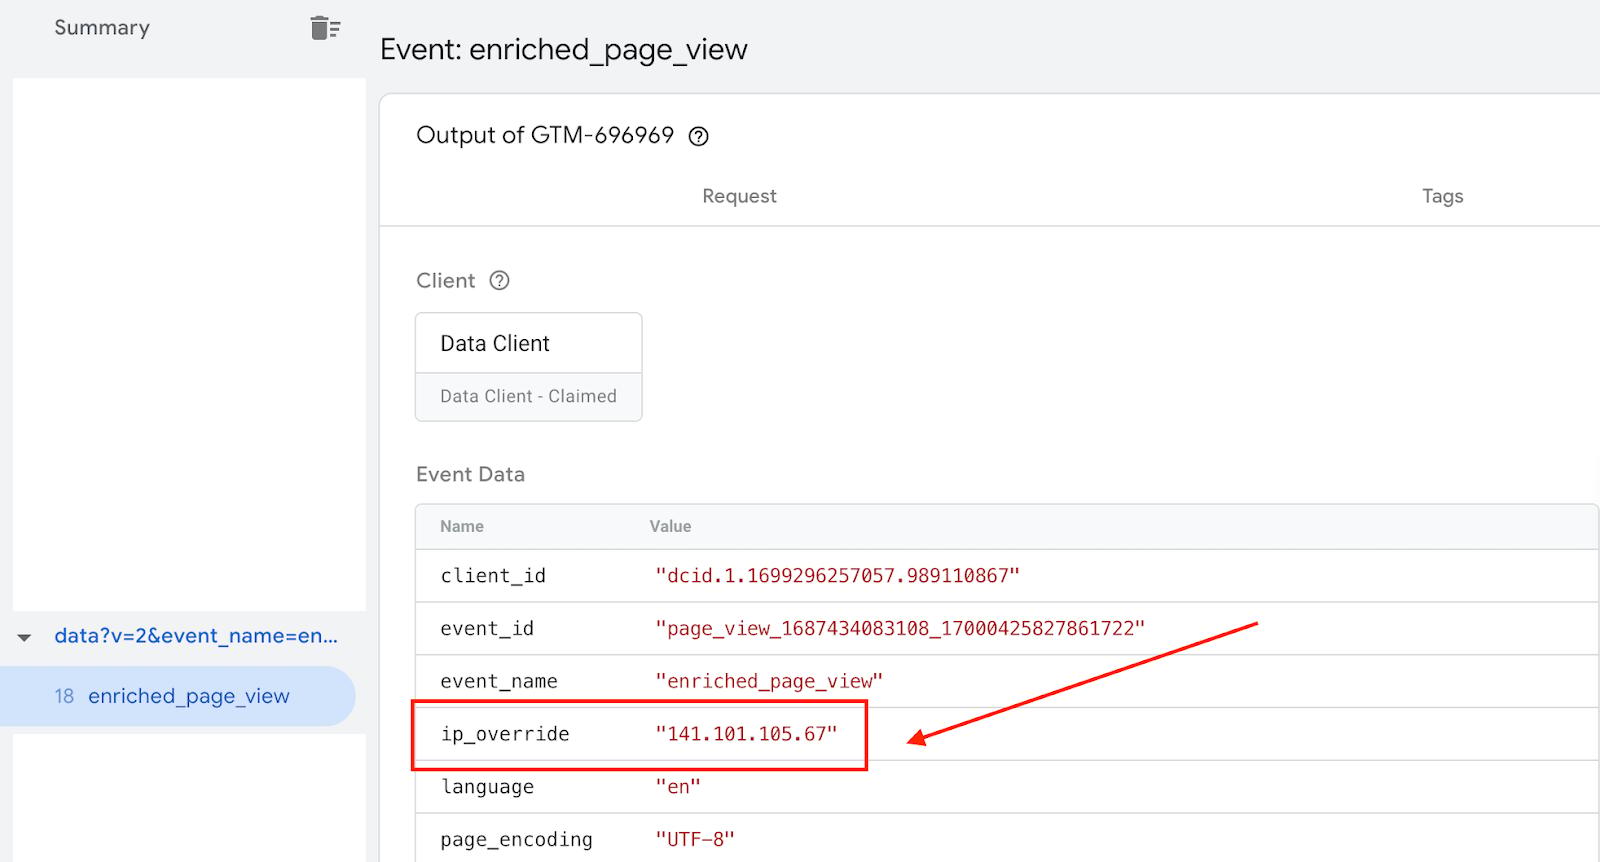
Task: Select the event_name value "enriched_page_view"
Action: (x=769, y=681)
